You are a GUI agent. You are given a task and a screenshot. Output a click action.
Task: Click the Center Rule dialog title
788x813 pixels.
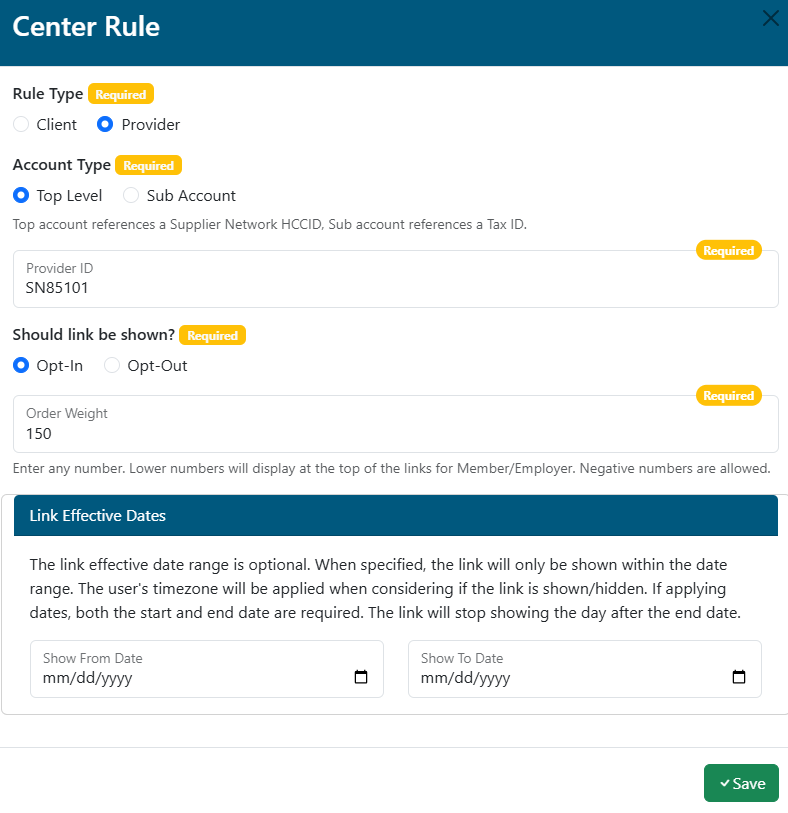[x=86, y=26]
